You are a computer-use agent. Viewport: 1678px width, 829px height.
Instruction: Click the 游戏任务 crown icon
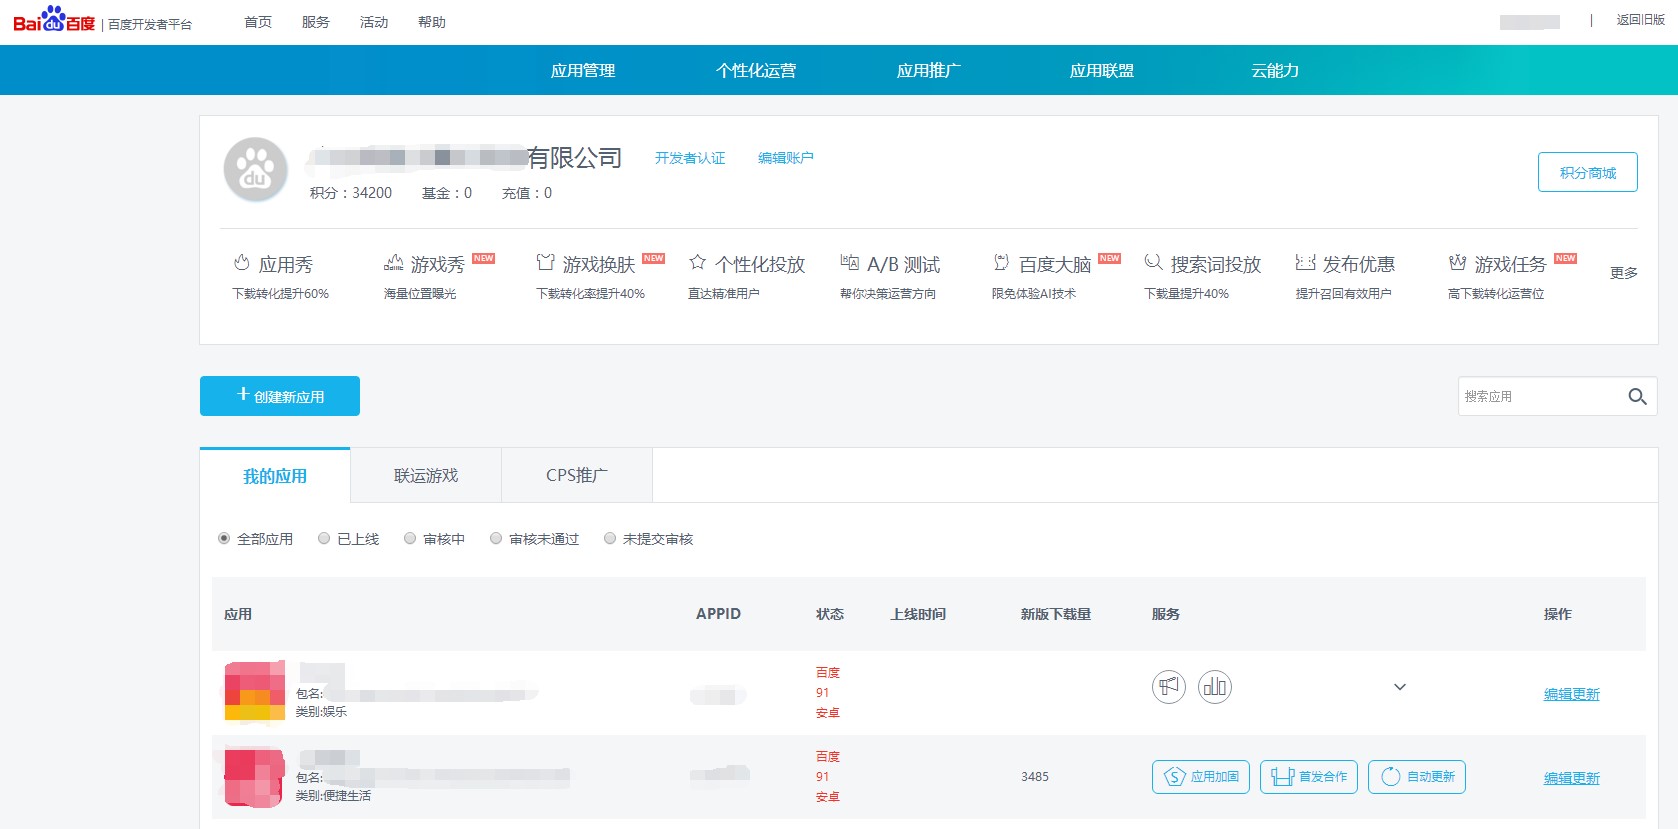[1457, 263]
